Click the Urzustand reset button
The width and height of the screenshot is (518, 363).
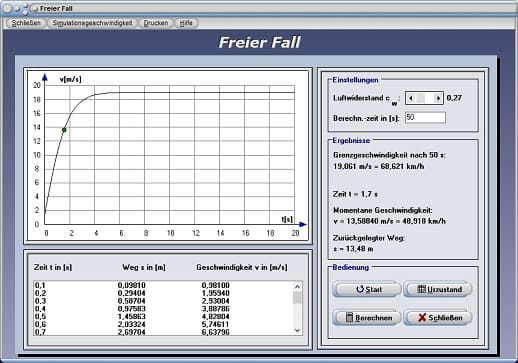pyautogui.click(x=438, y=289)
